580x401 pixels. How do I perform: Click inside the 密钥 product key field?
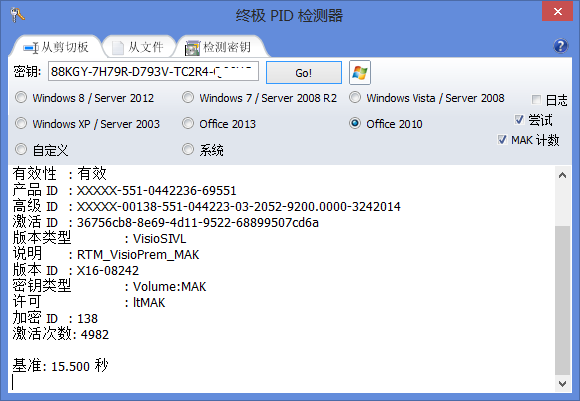coord(153,71)
